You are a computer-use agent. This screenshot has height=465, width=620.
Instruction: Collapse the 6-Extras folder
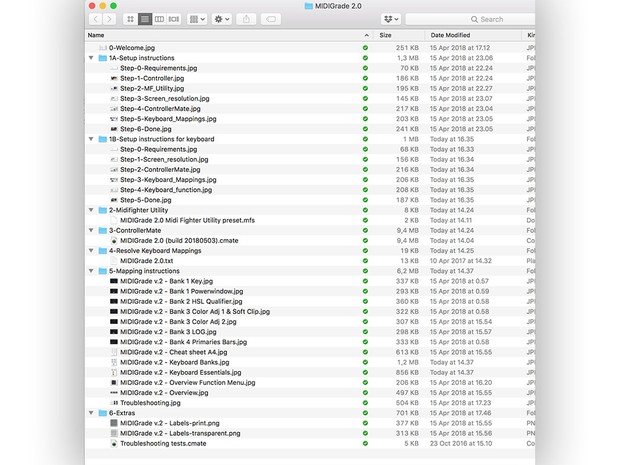click(91, 413)
